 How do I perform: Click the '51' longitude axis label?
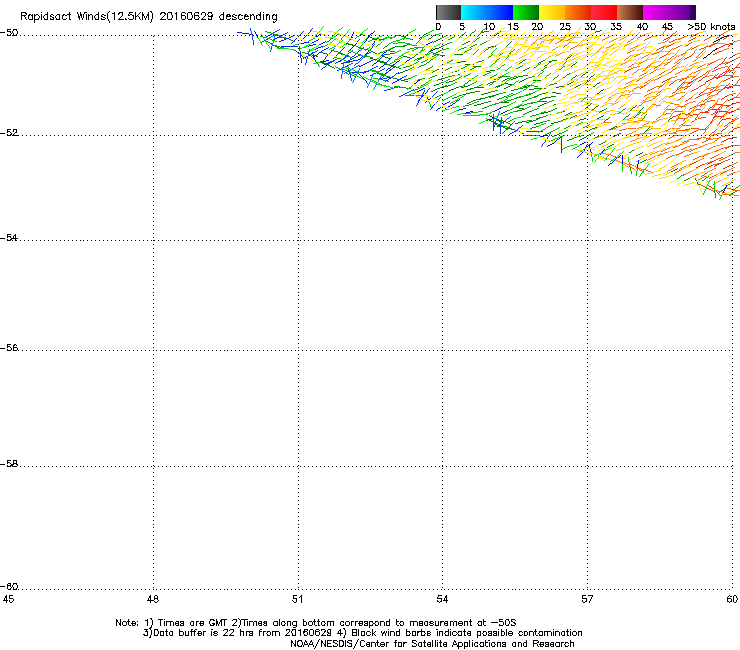297,599
